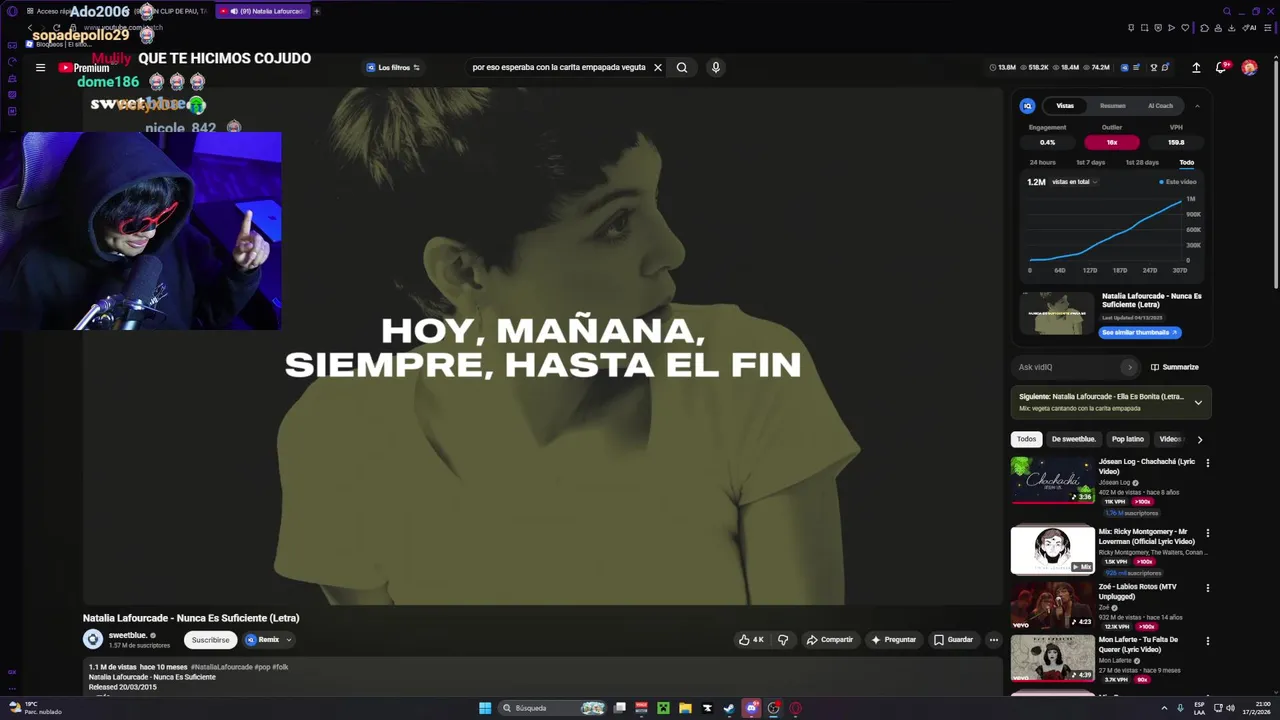Click the Preguntar button
The height and width of the screenshot is (720, 1280).
pos(893,640)
